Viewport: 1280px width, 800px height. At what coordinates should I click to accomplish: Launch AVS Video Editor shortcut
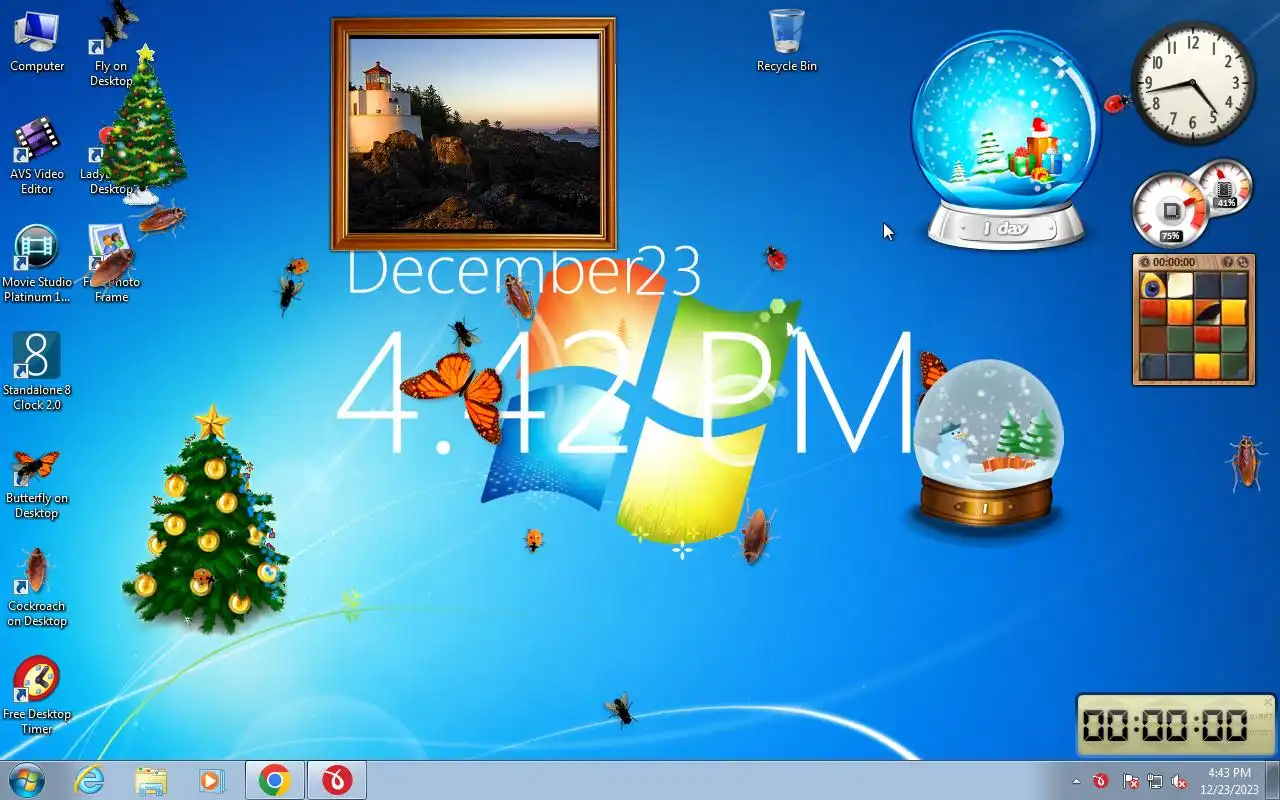[x=37, y=156]
